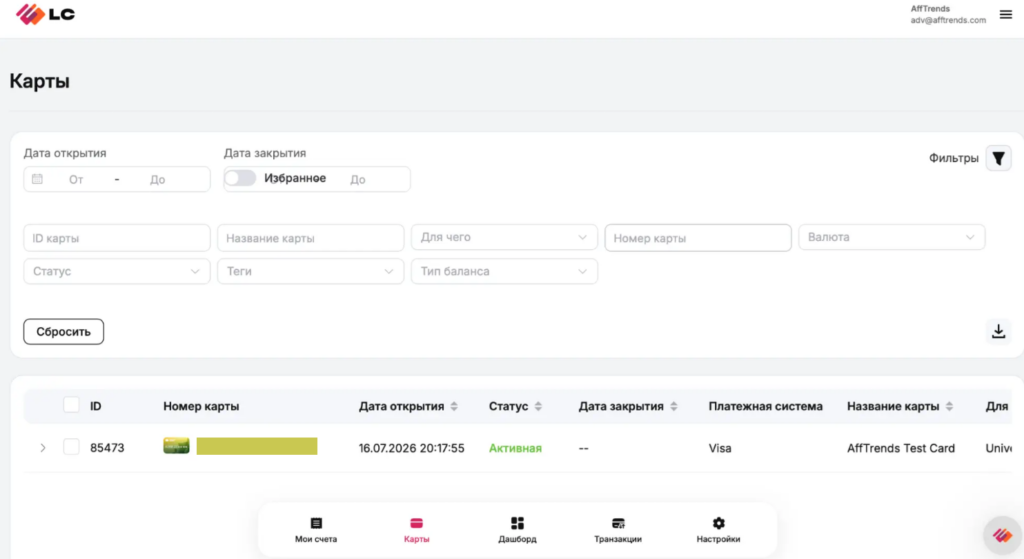Sort by Статус column arrows
The image size is (1024, 559).
pos(538,406)
